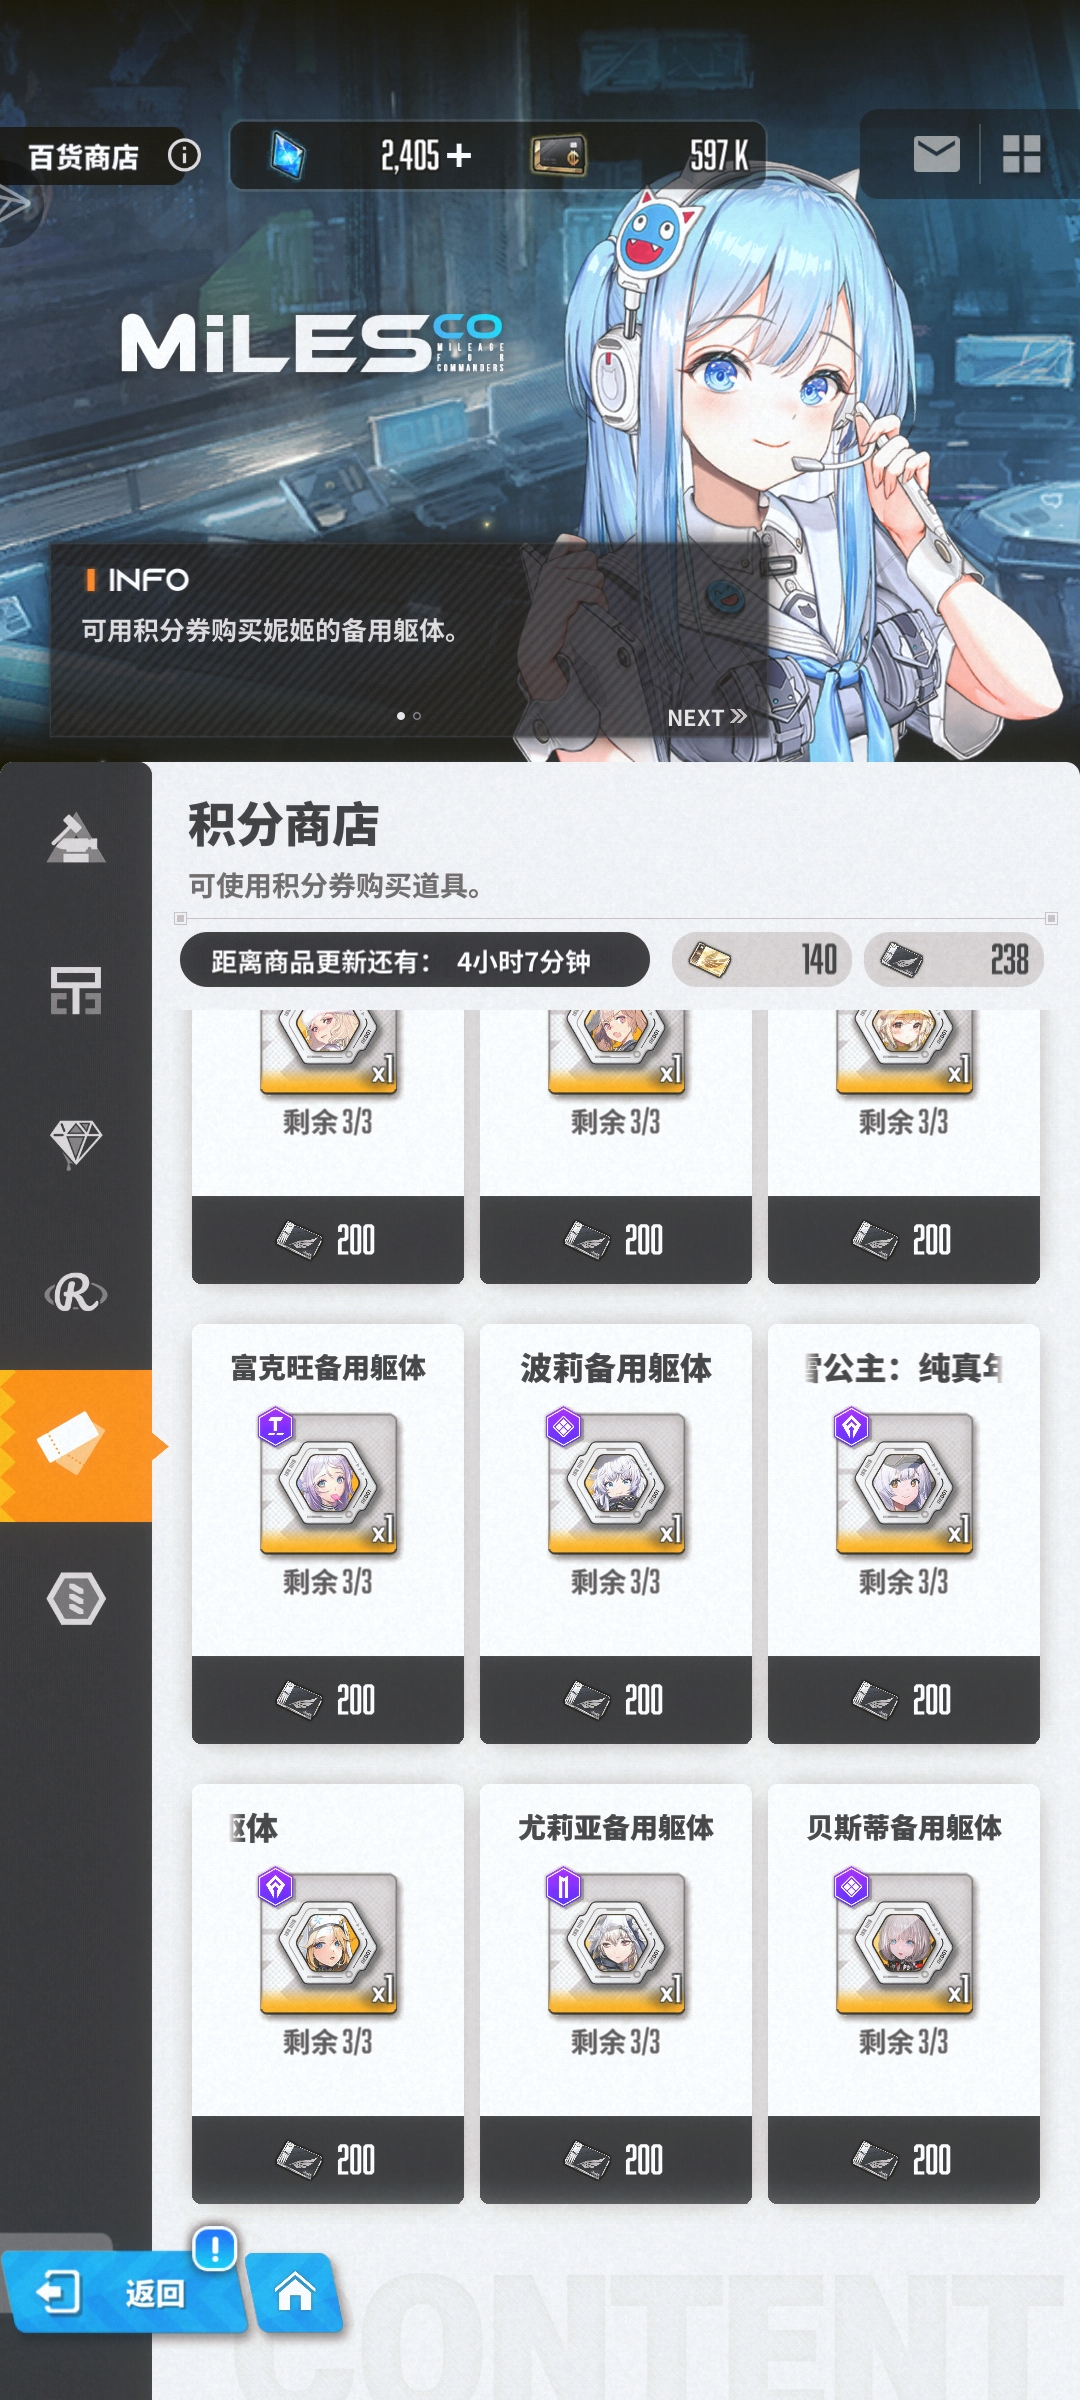Image resolution: width=1080 pixels, height=2400 pixels.
Task: Open the four-square grid menu icon
Action: coord(1022,154)
